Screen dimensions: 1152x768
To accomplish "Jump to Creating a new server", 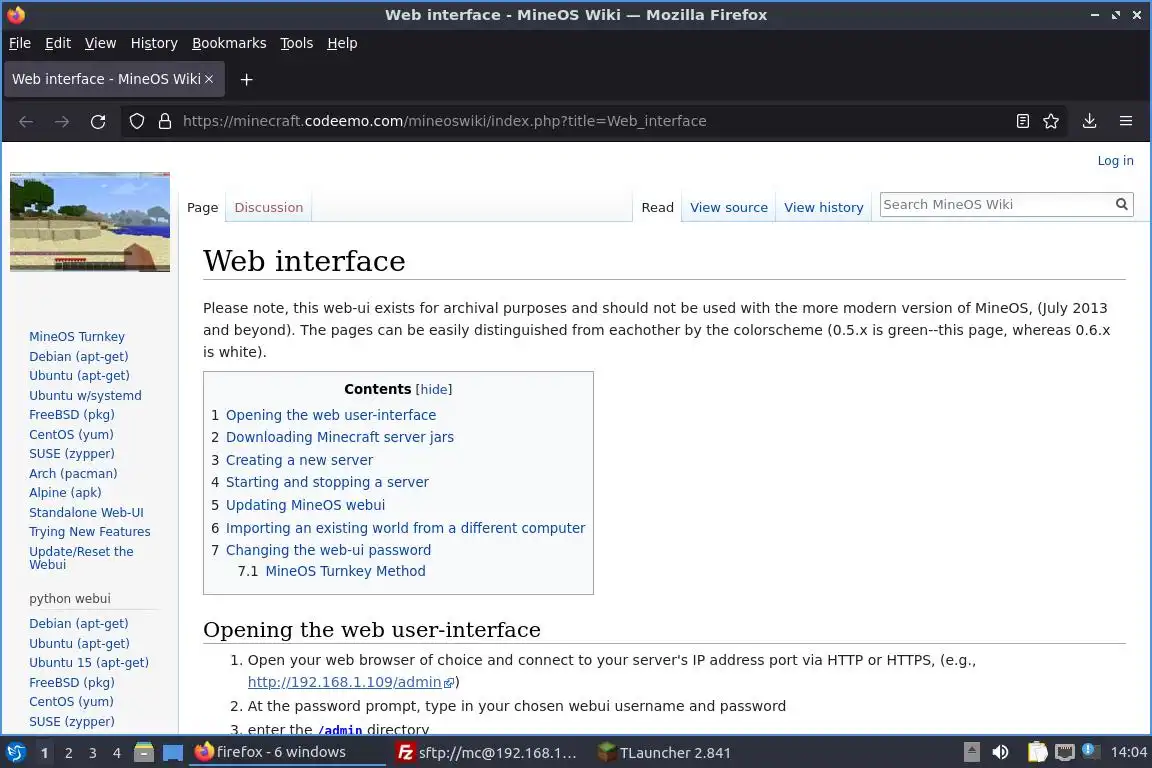I will 299,460.
